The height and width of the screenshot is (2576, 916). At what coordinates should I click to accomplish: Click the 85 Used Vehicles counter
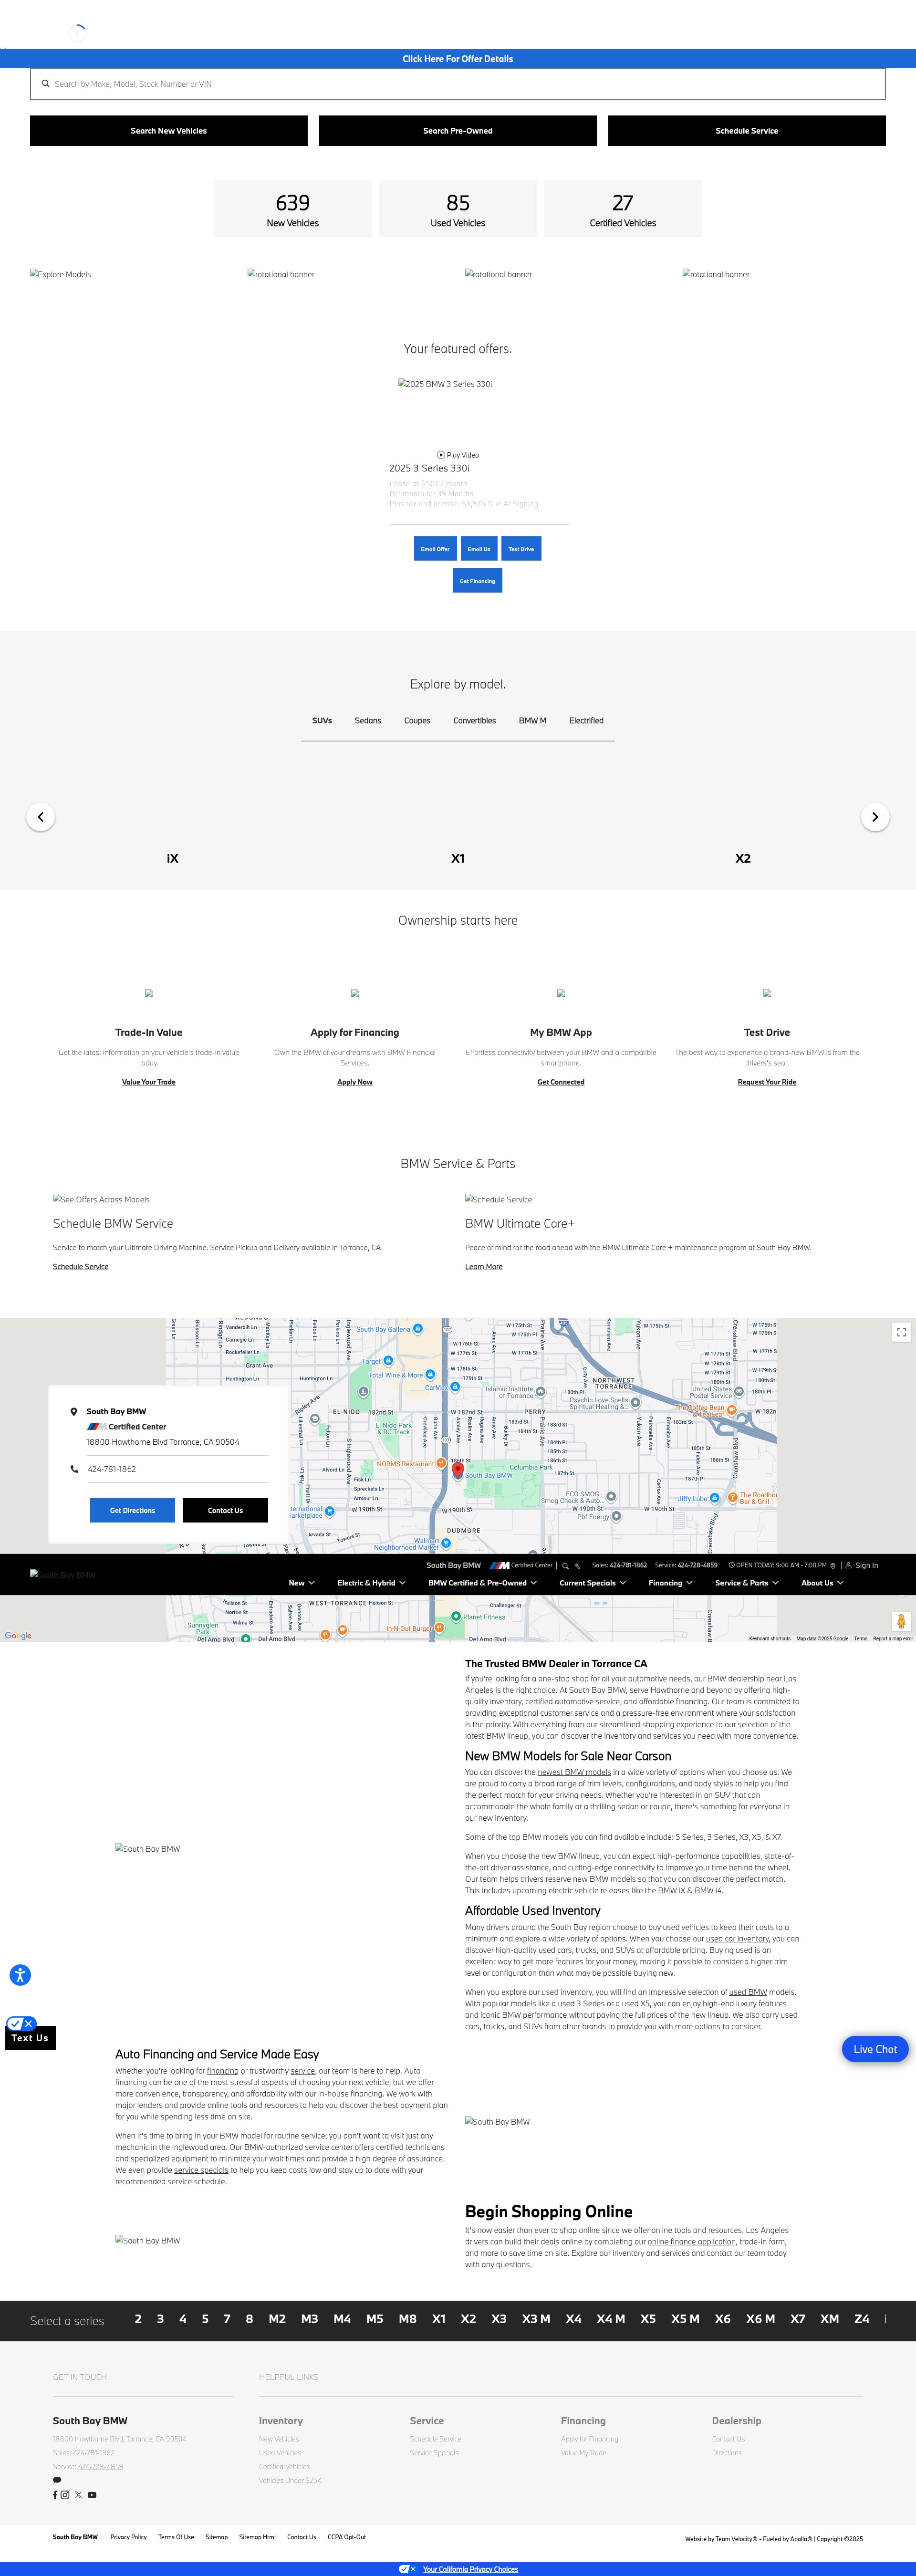(x=458, y=209)
